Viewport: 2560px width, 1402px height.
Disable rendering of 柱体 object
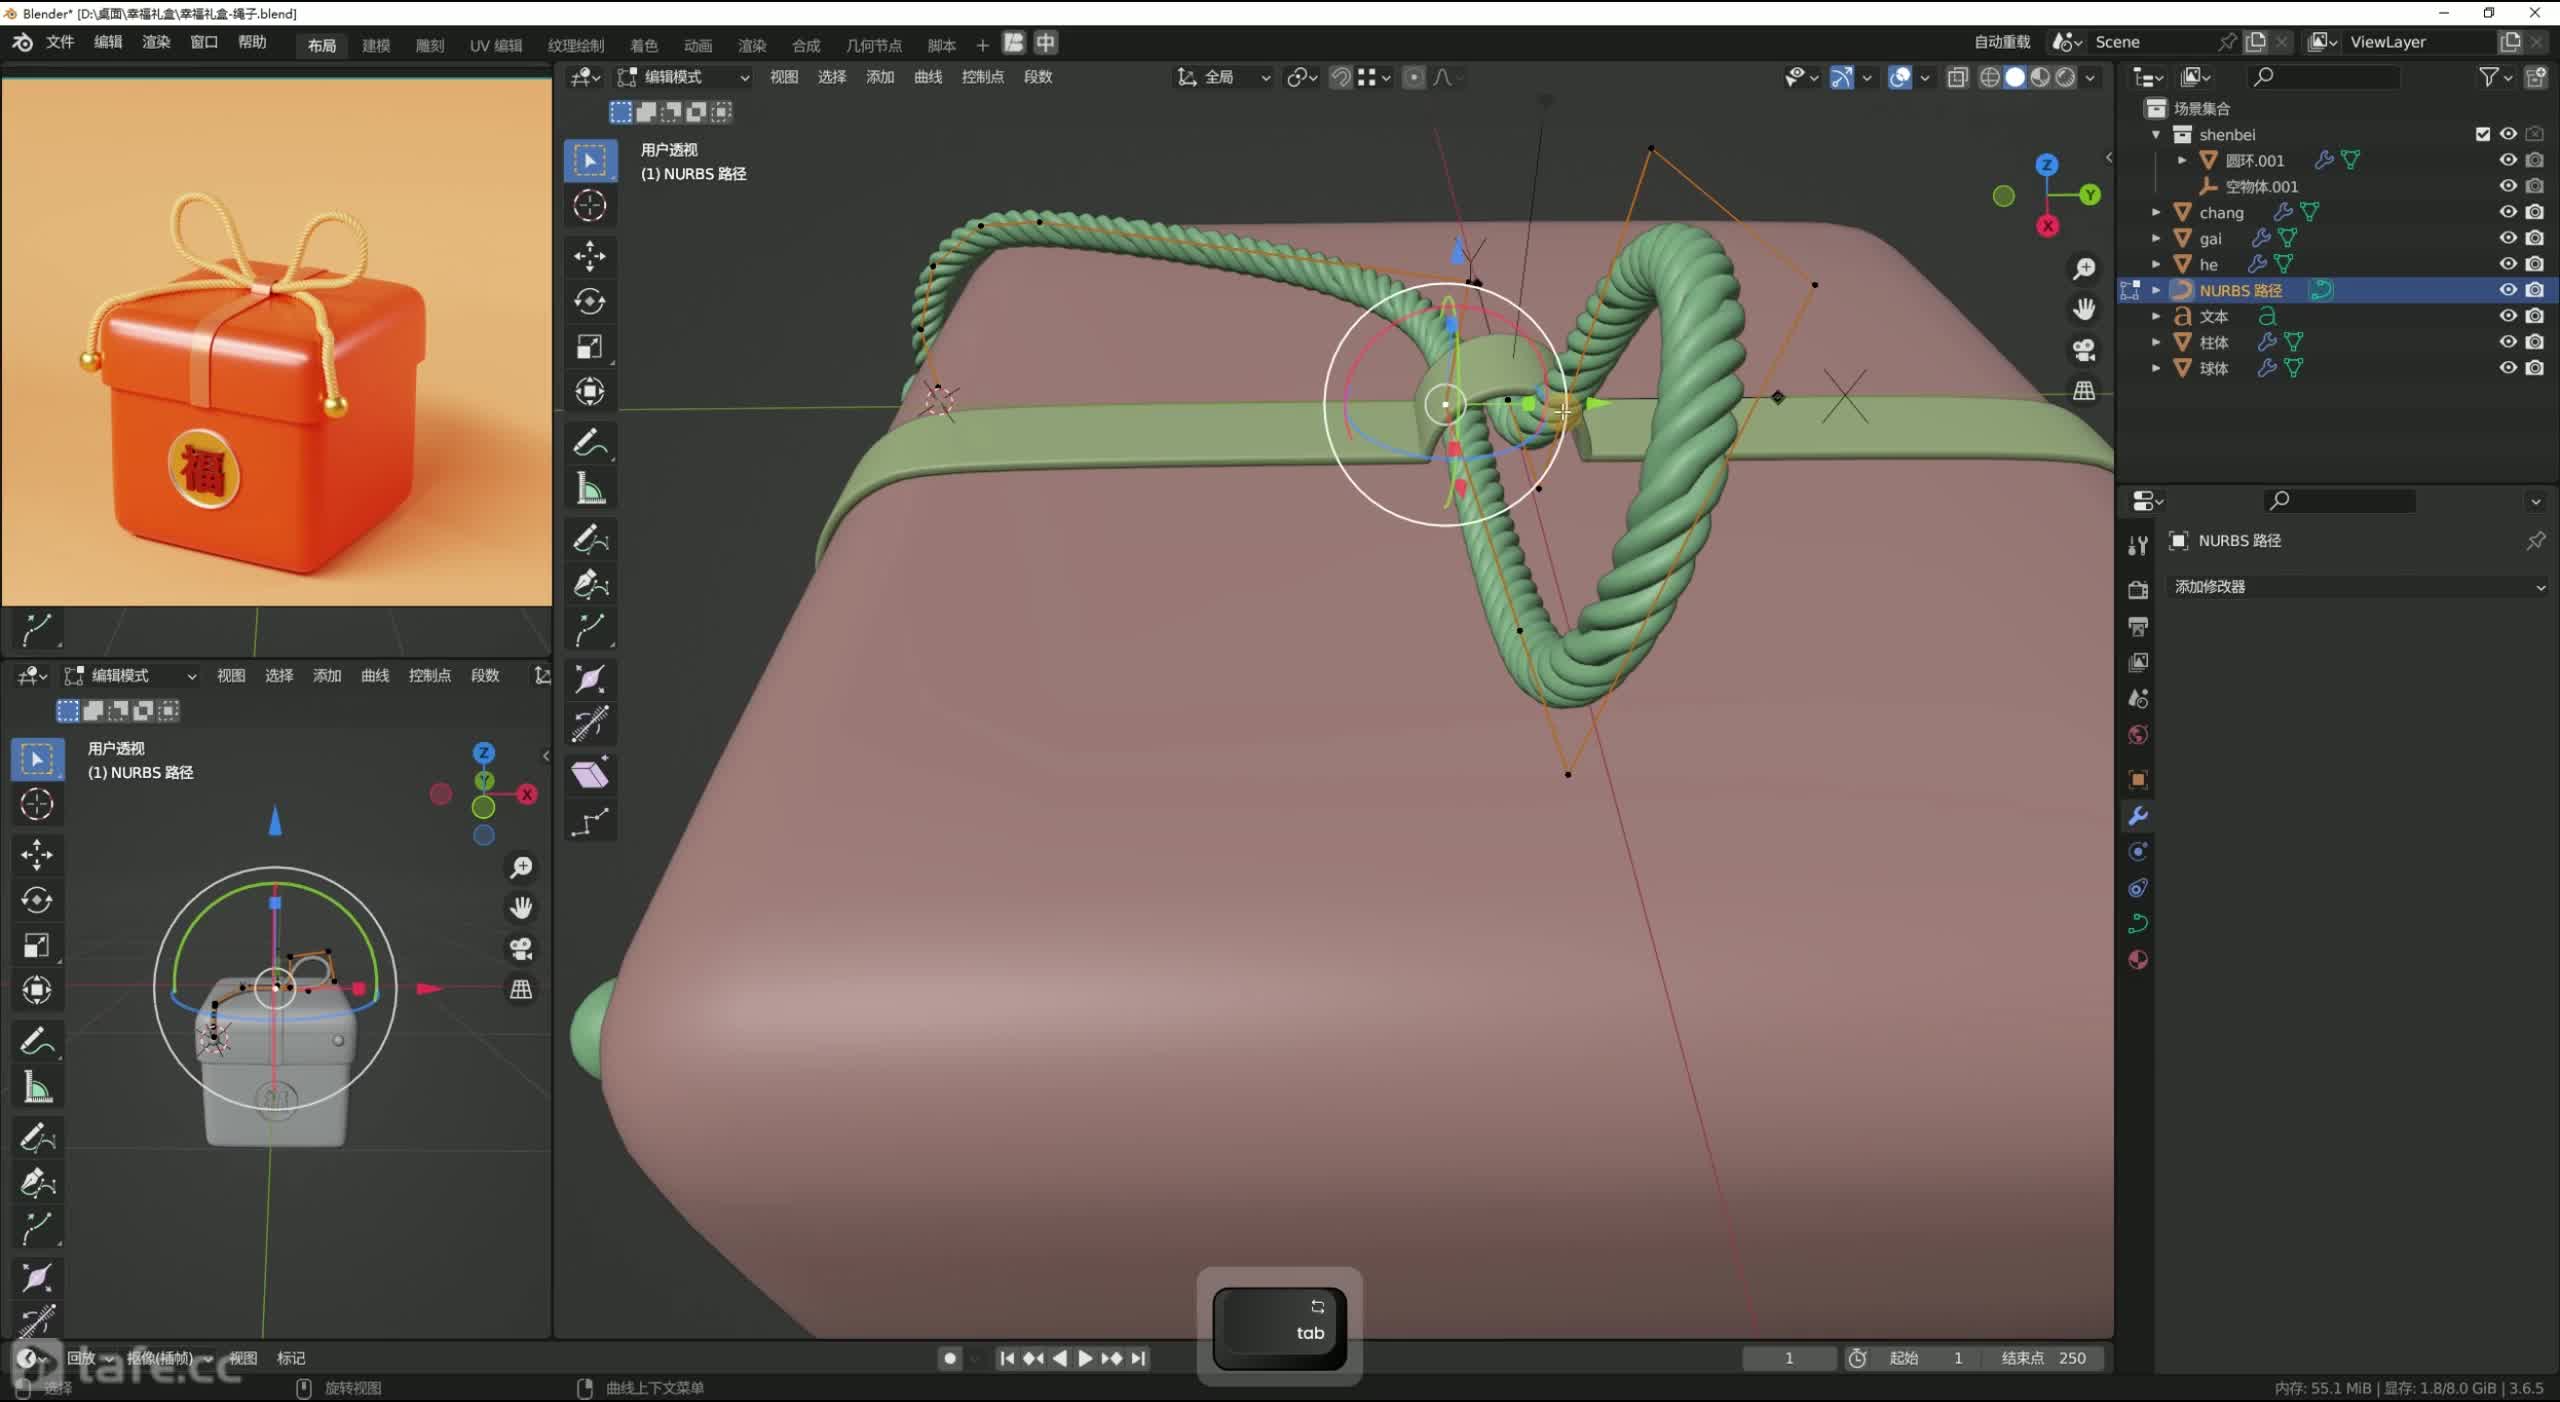pyautogui.click(x=2535, y=342)
